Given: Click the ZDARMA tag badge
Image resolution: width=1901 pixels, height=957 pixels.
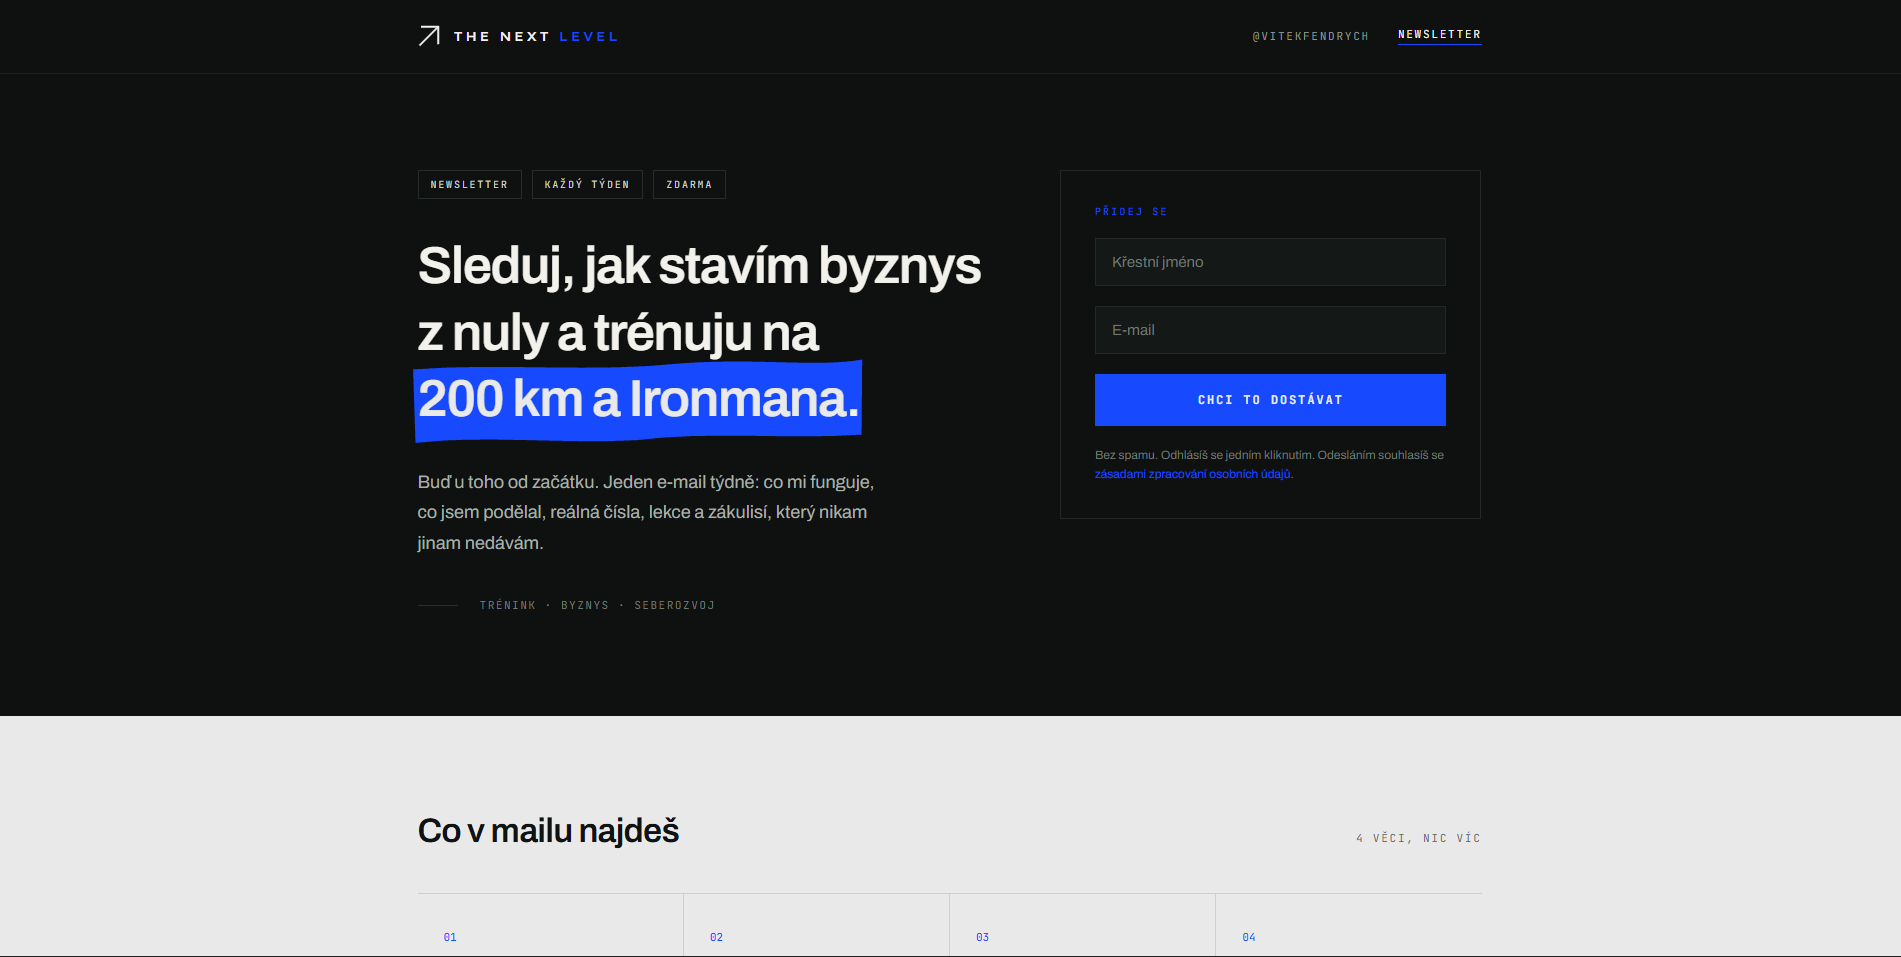Looking at the screenshot, I should pyautogui.click(x=689, y=185).
